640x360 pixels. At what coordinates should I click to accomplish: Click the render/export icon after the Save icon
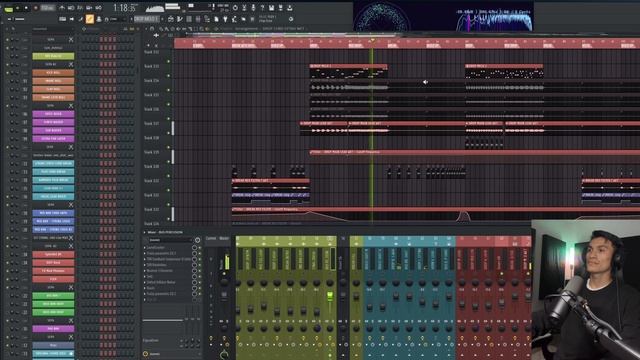280,8
